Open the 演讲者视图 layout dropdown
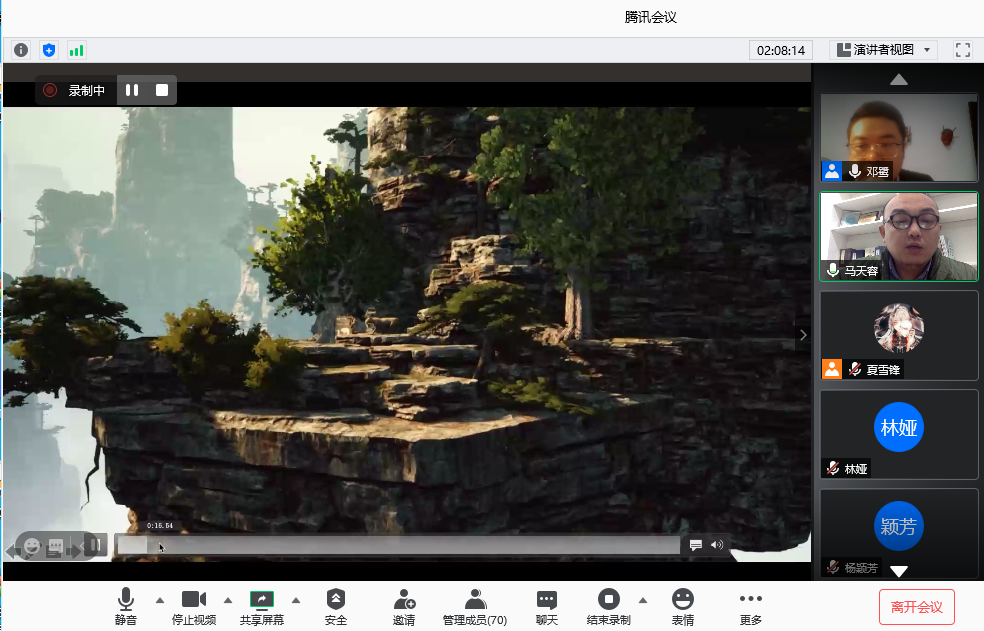This screenshot has width=984, height=631. 883,50
